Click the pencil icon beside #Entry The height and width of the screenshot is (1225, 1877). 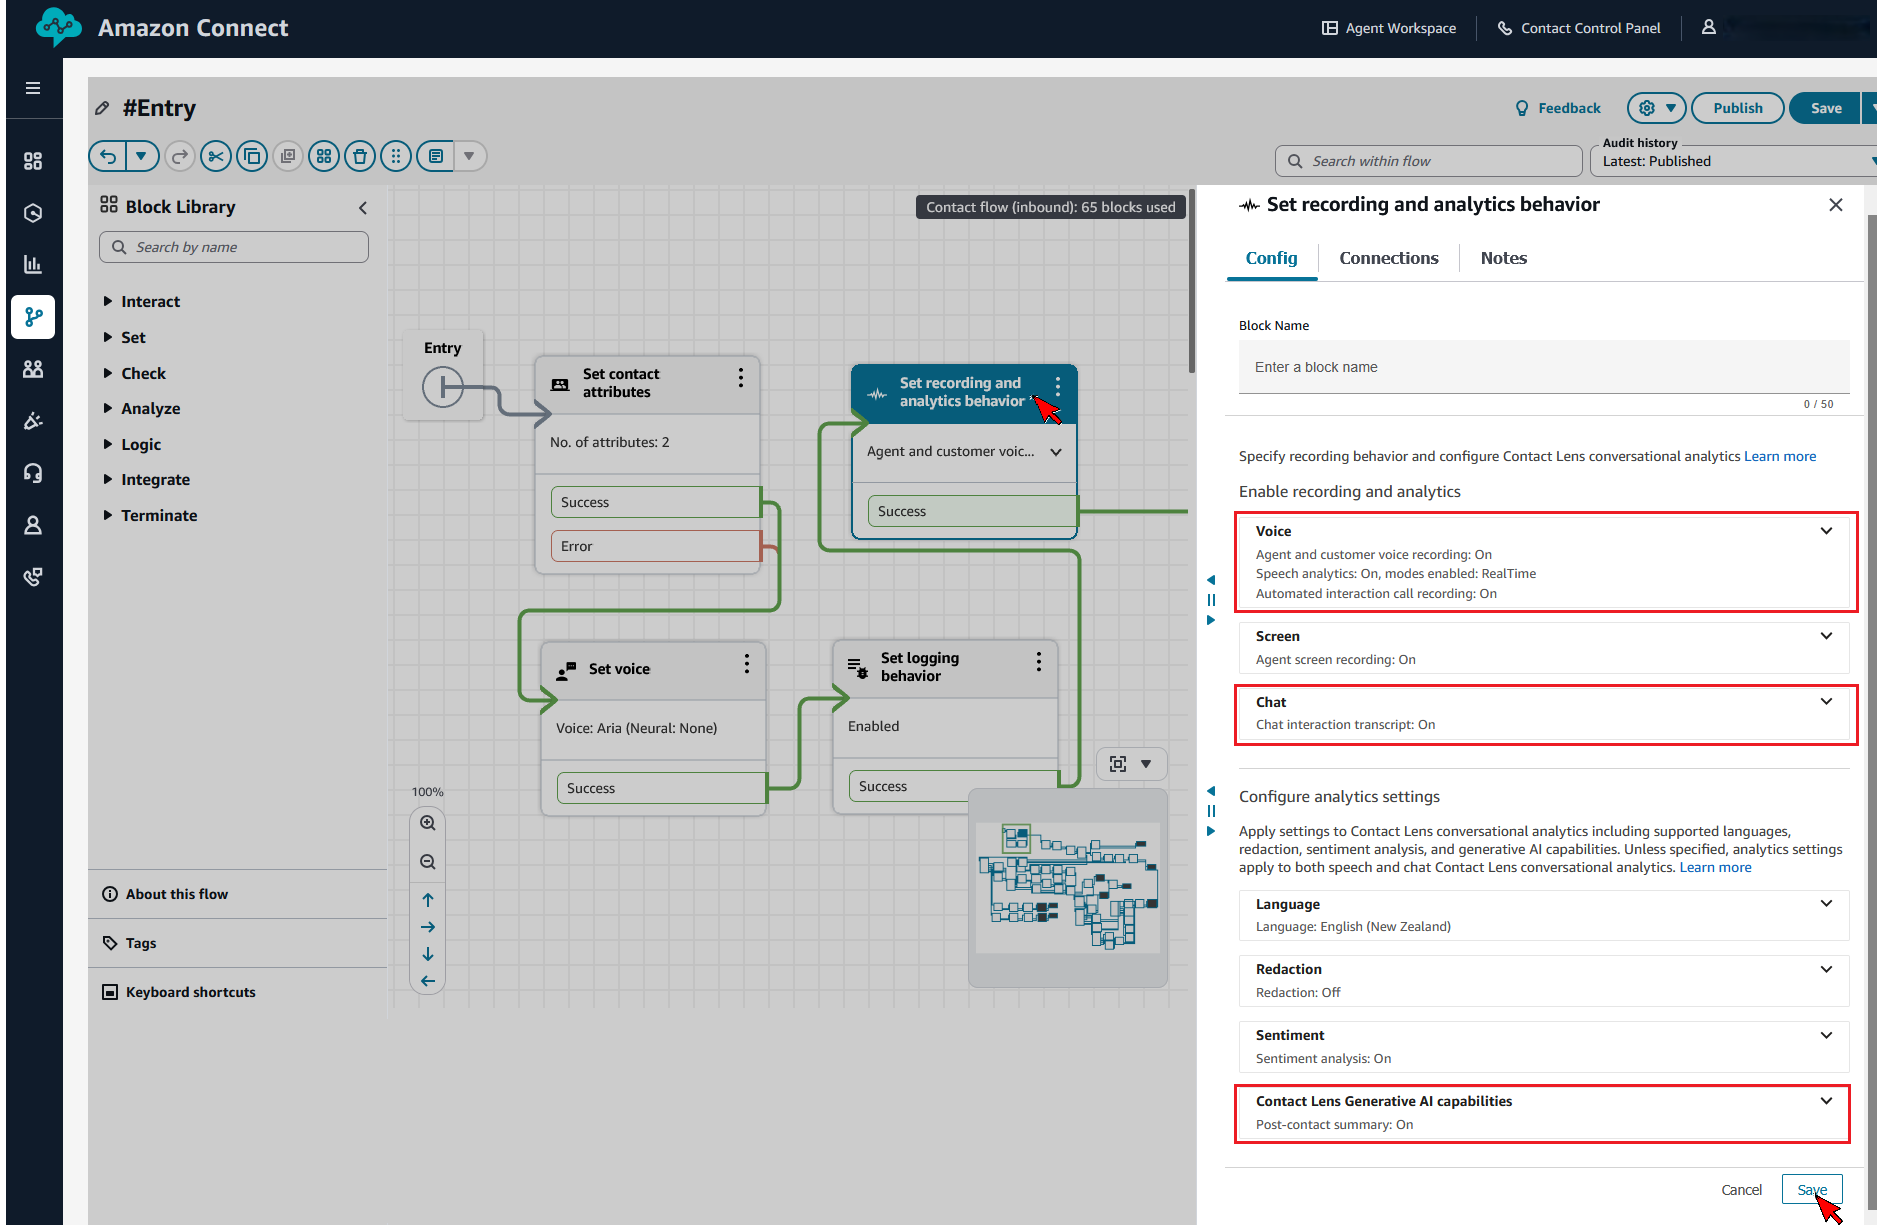(x=102, y=108)
